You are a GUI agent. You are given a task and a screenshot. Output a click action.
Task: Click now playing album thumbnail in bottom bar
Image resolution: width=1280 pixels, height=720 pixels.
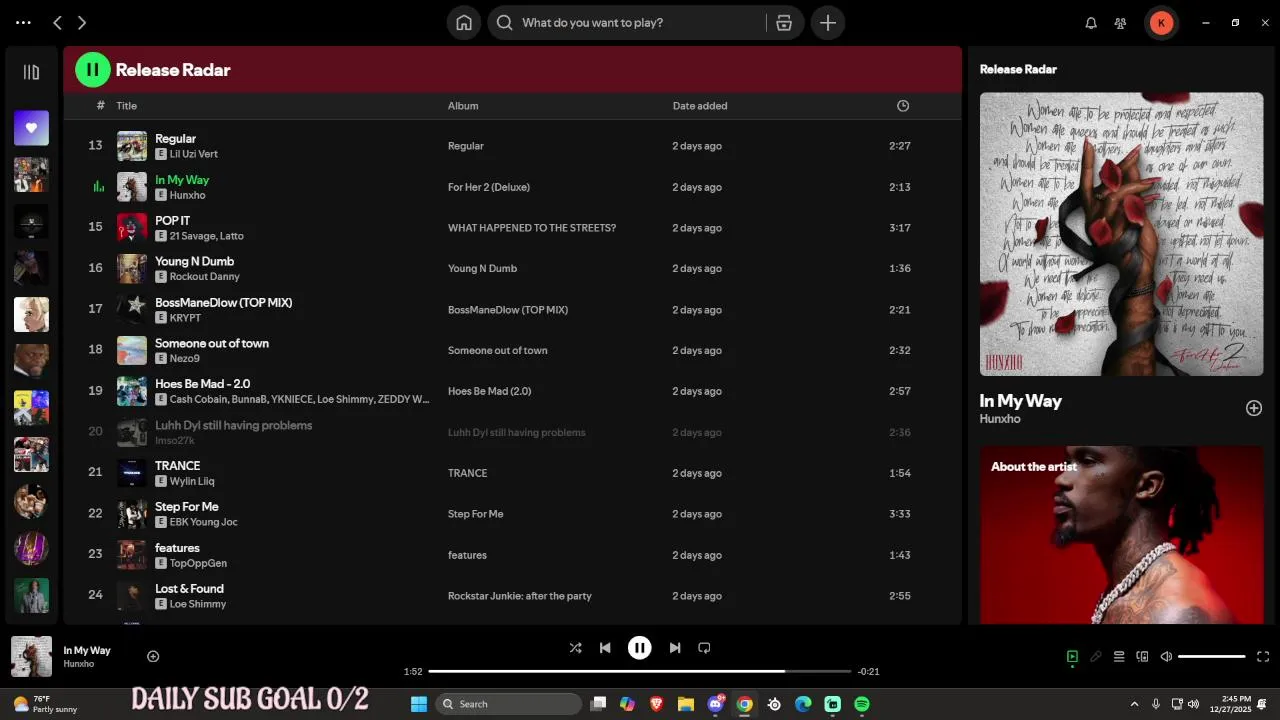(x=31, y=657)
